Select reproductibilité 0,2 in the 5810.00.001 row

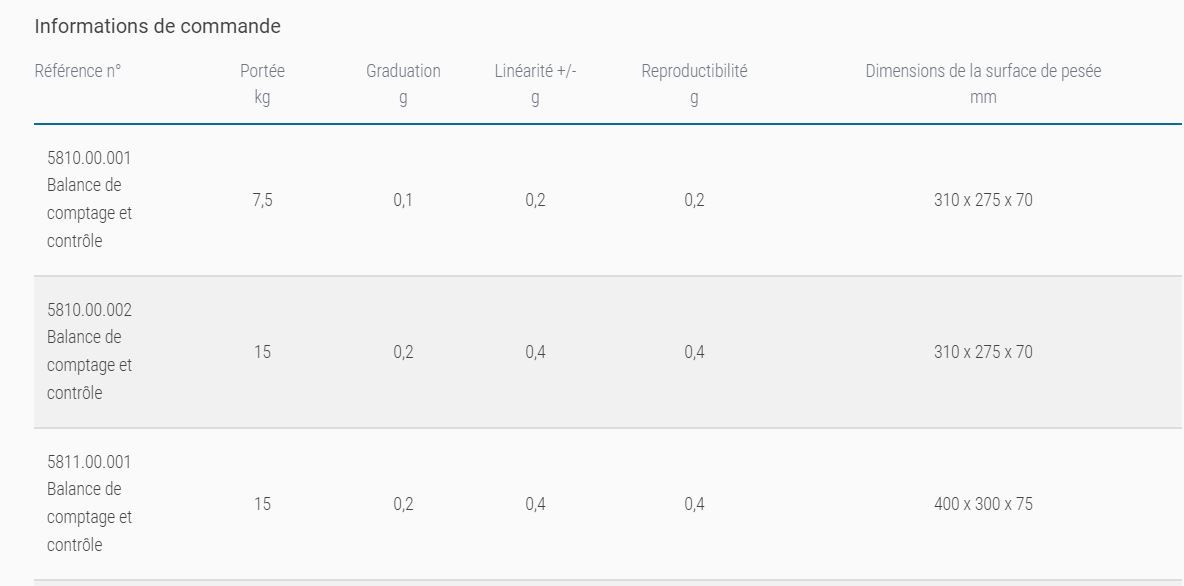coord(694,200)
